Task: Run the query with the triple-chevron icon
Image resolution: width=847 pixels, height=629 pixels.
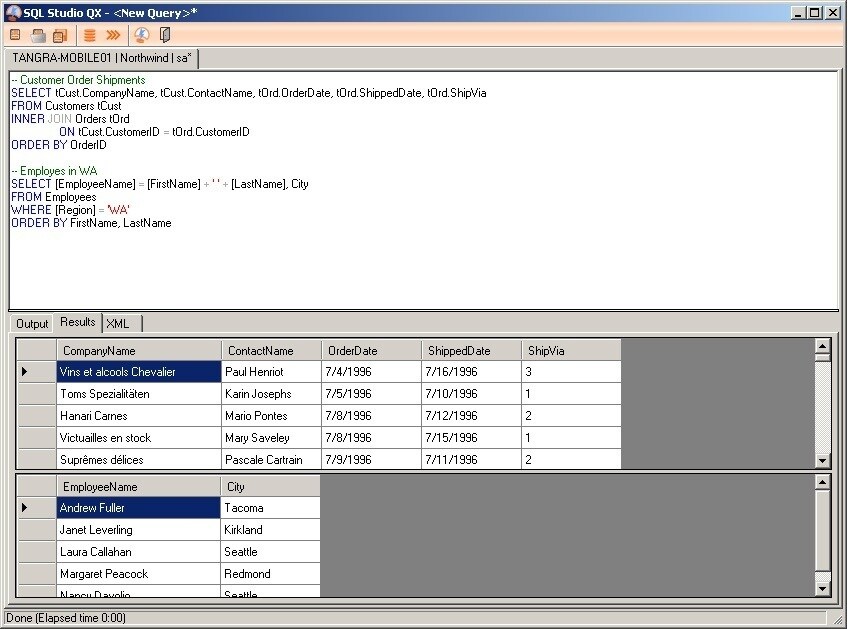Action: point(113,35)
